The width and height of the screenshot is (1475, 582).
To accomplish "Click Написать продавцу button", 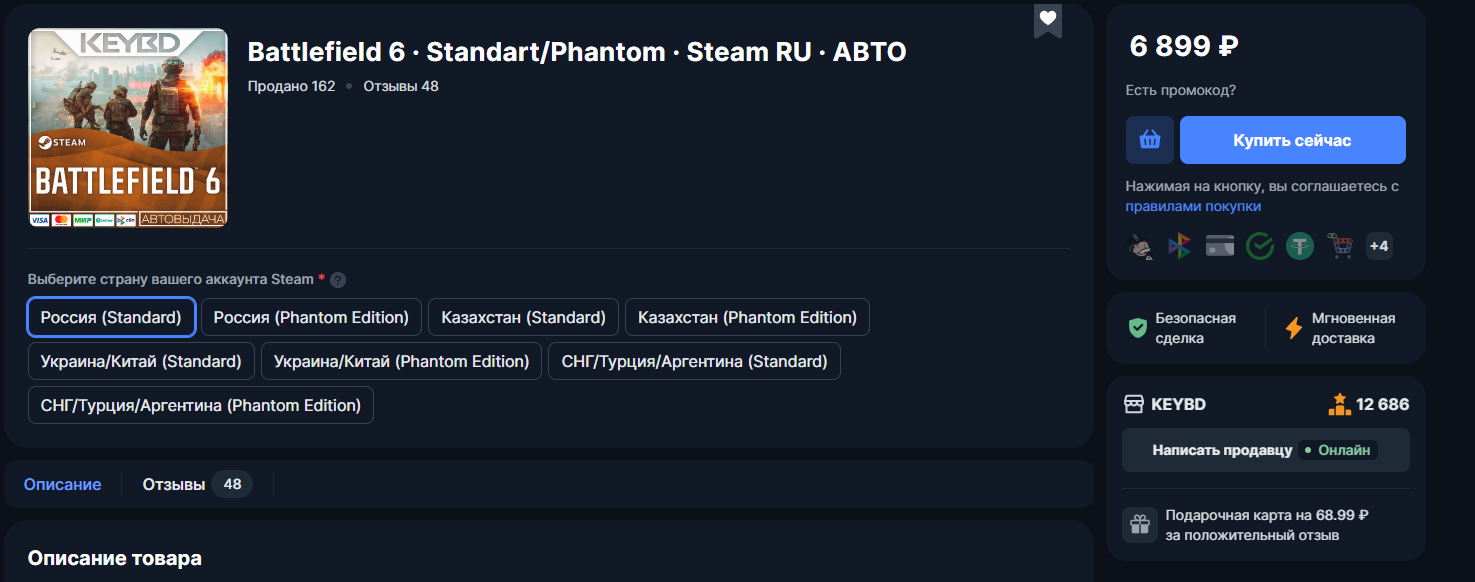I will (1222, 450).
